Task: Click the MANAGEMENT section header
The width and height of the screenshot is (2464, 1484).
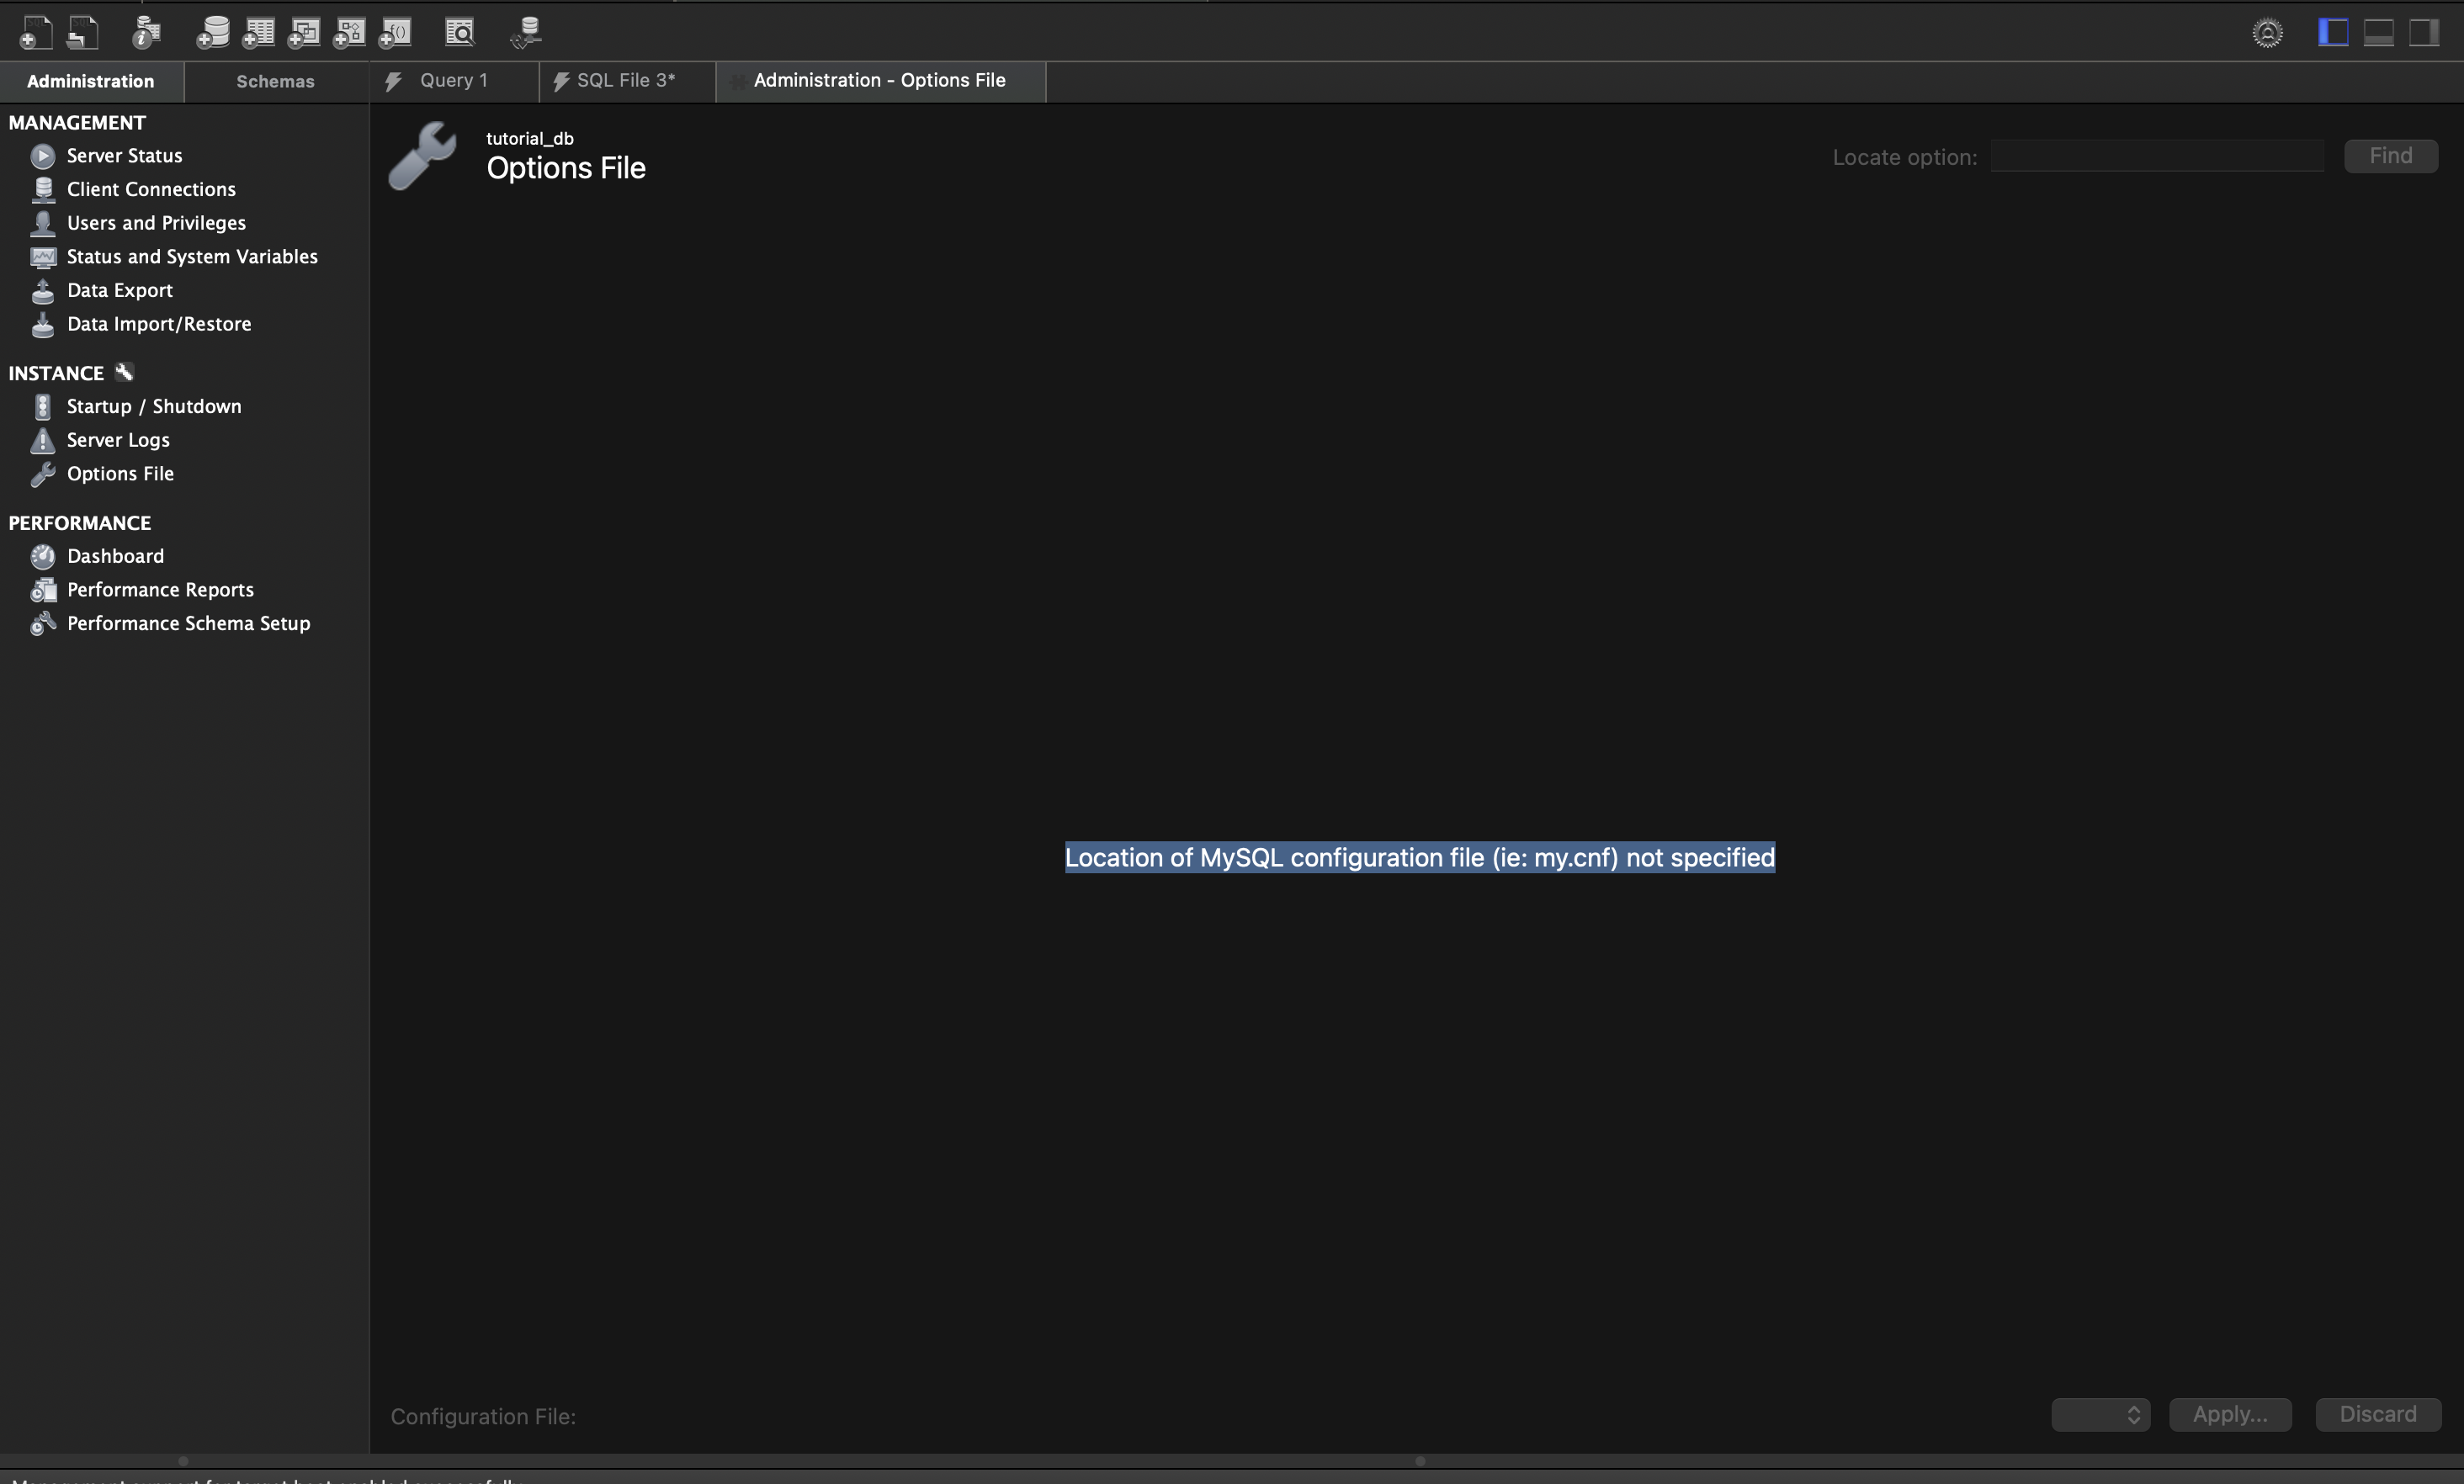Action: [77, 122]
